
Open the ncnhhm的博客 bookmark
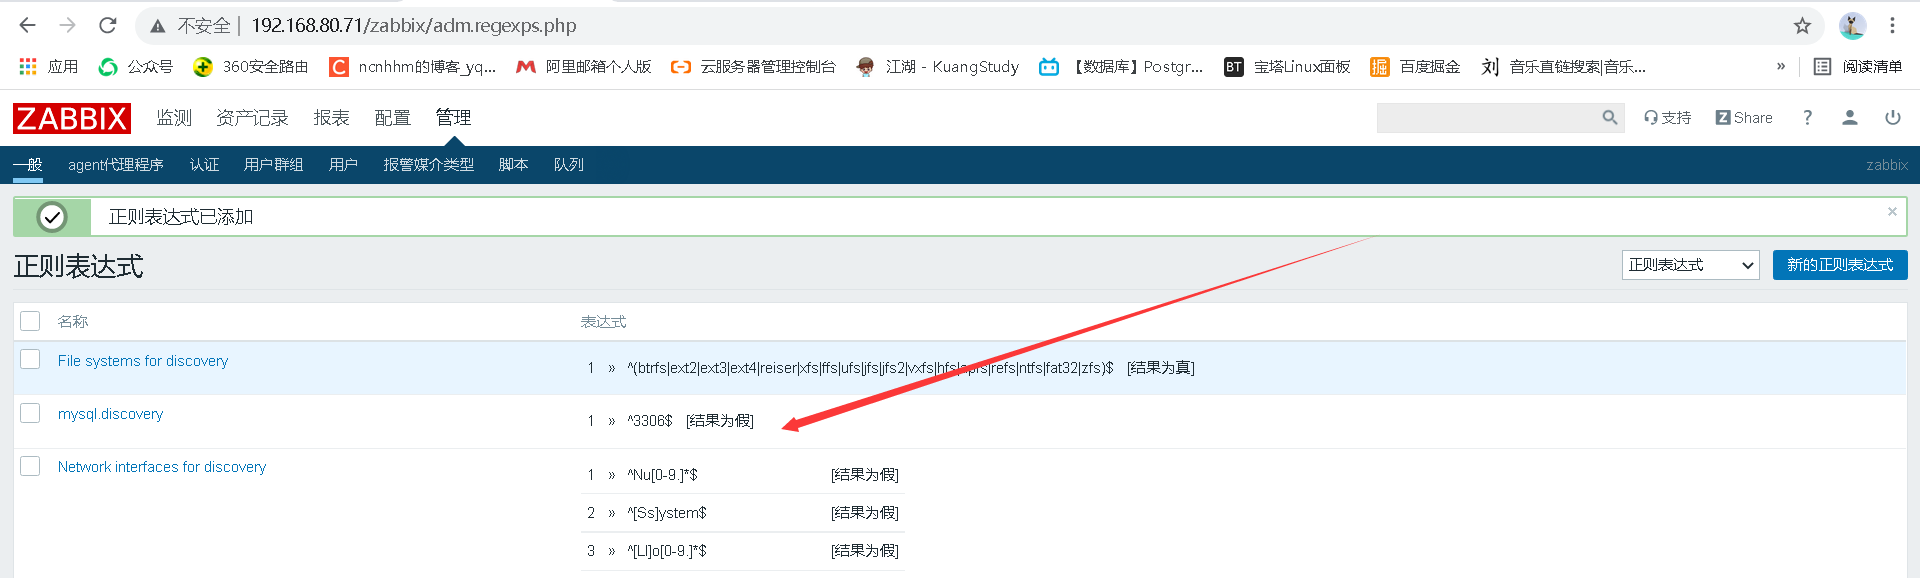pyautogui.click(x=412, y=66)
